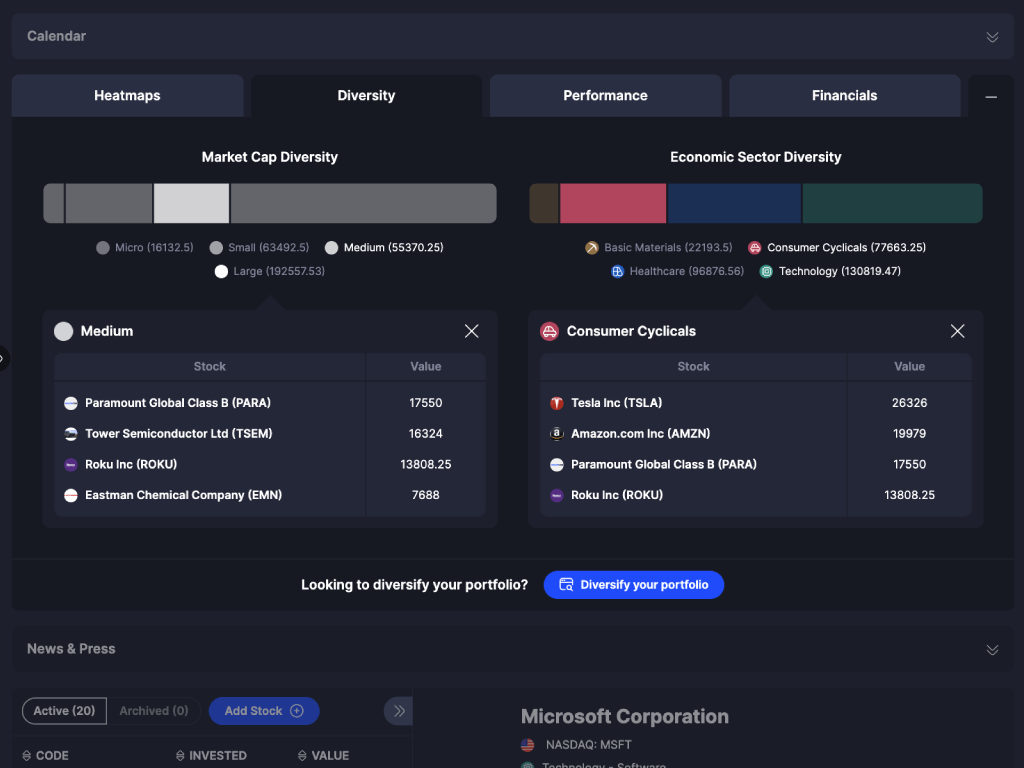
Task: Click the Add Stock button
Action: [264, 711]
